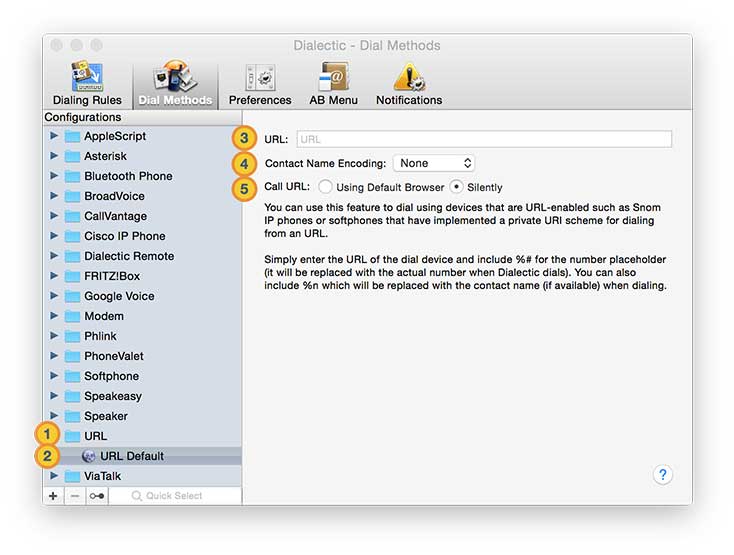
Task: Click the PhoneValet folder icon
Action: pyautogui.click(x=72, y=357)
